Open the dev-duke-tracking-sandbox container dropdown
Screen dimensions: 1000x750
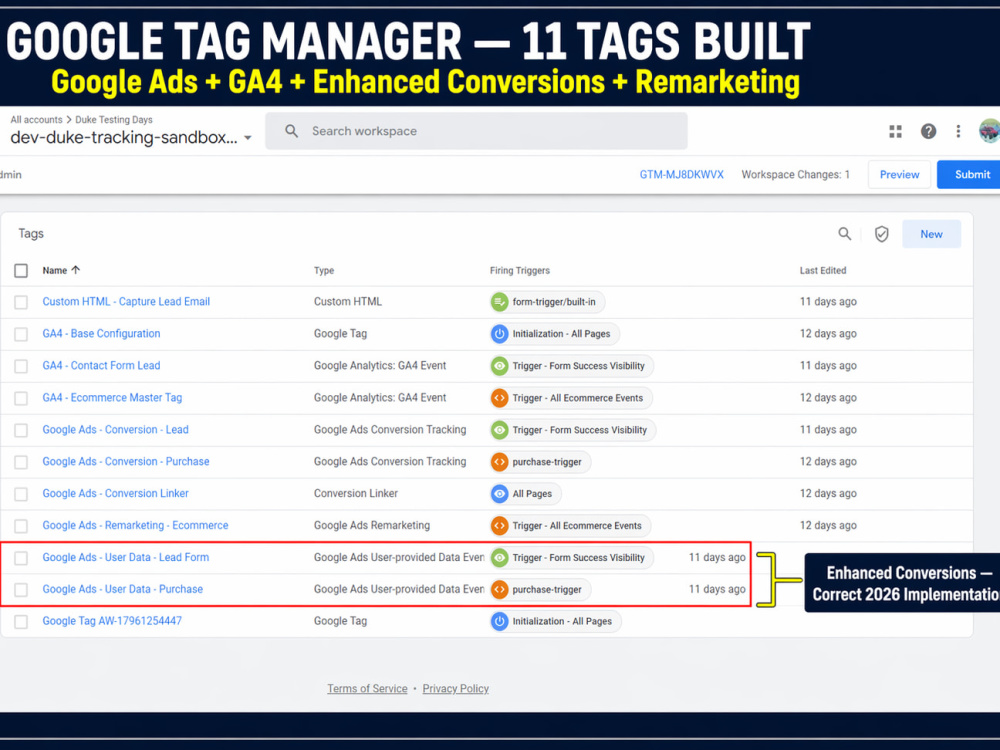coord(131,138)
